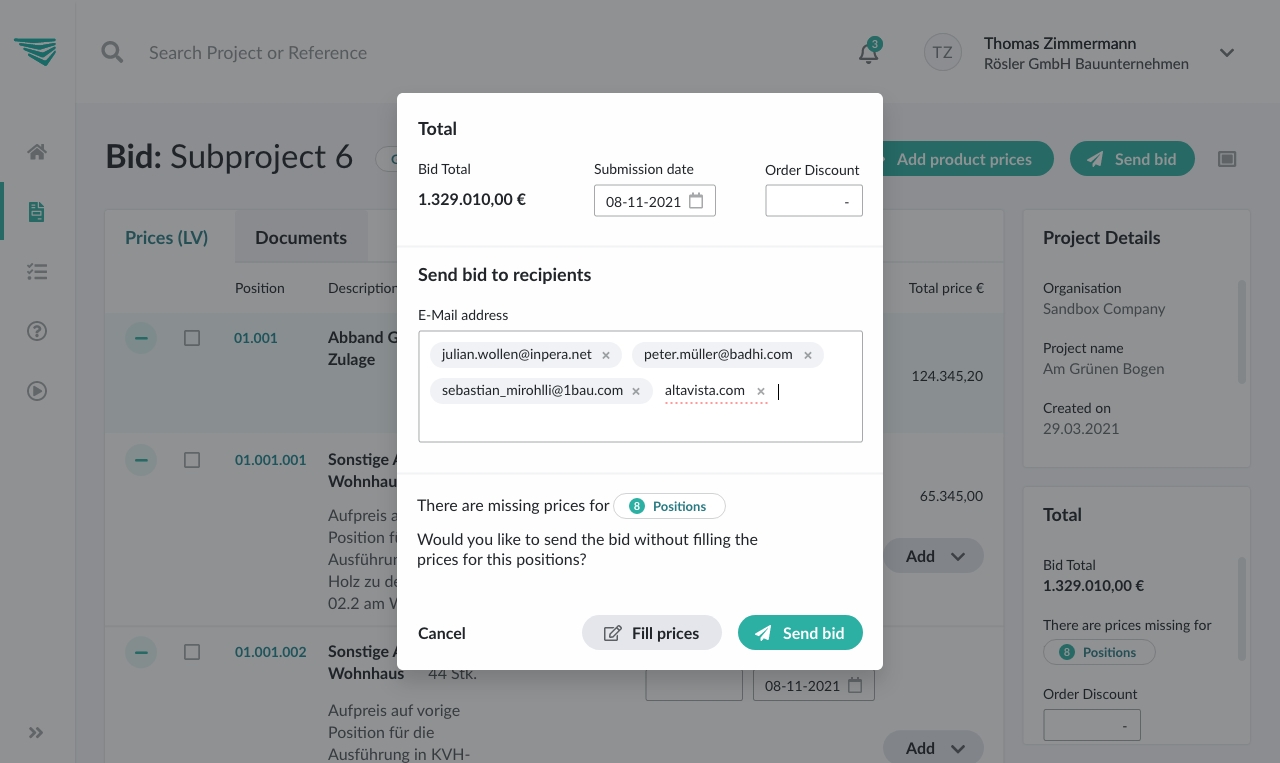Expand sidebar with double chevron
The width and height of the screenshot is (1280, 763).
point(36,732)
